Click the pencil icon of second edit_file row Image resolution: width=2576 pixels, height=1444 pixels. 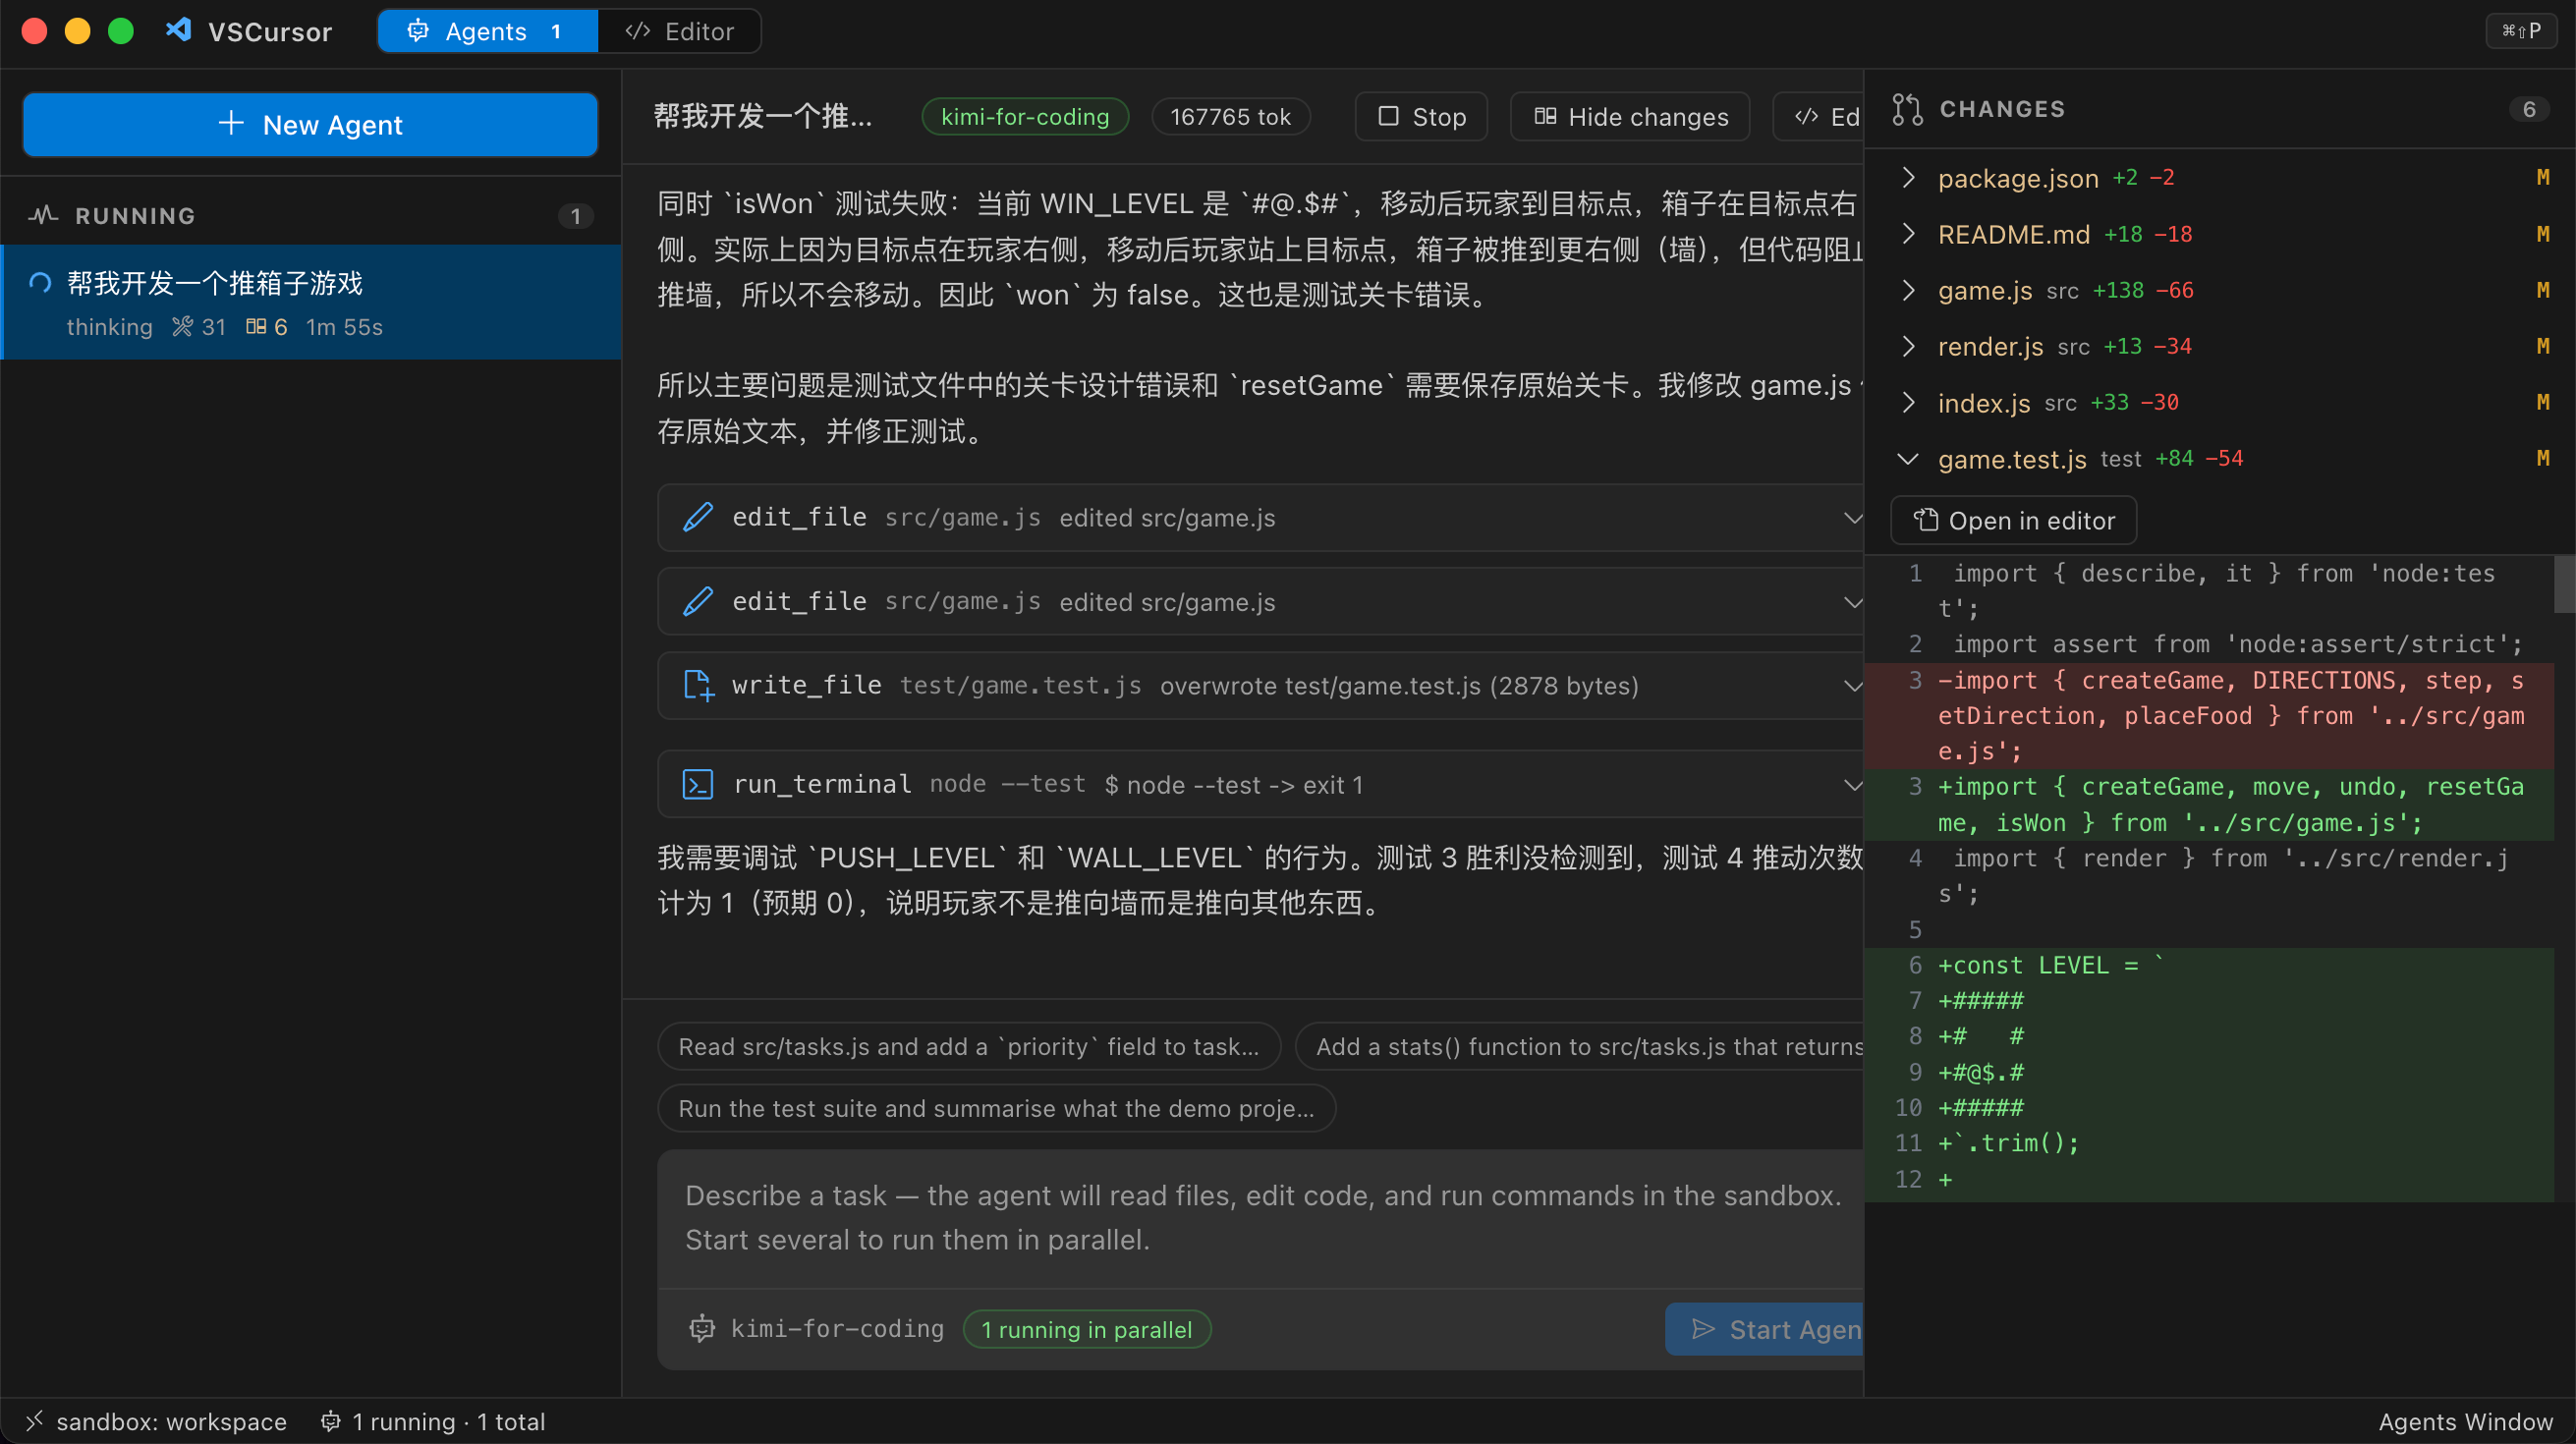[x=698, y=601]
